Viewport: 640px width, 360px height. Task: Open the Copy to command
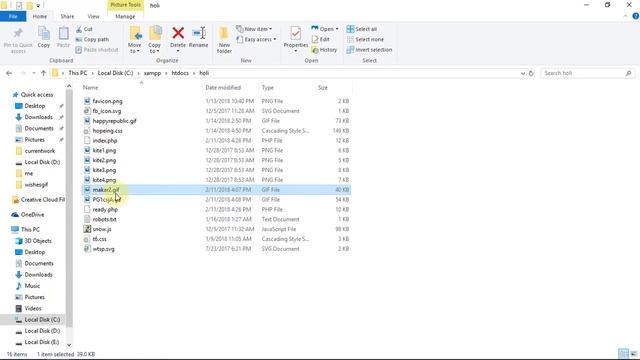click(x=155, y=40)
